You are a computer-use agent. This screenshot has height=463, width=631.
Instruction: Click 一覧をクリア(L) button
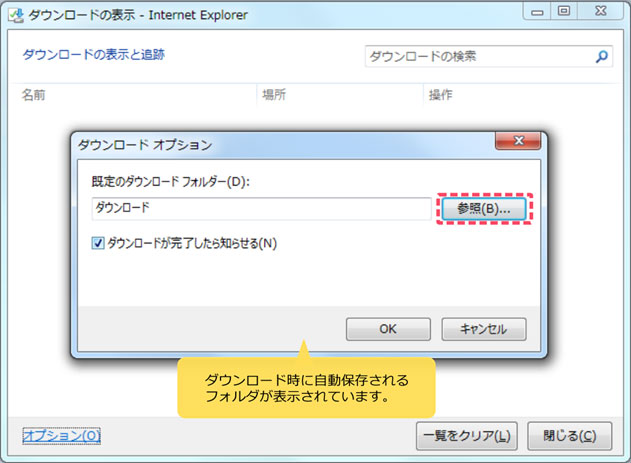[x=467, y=436]
